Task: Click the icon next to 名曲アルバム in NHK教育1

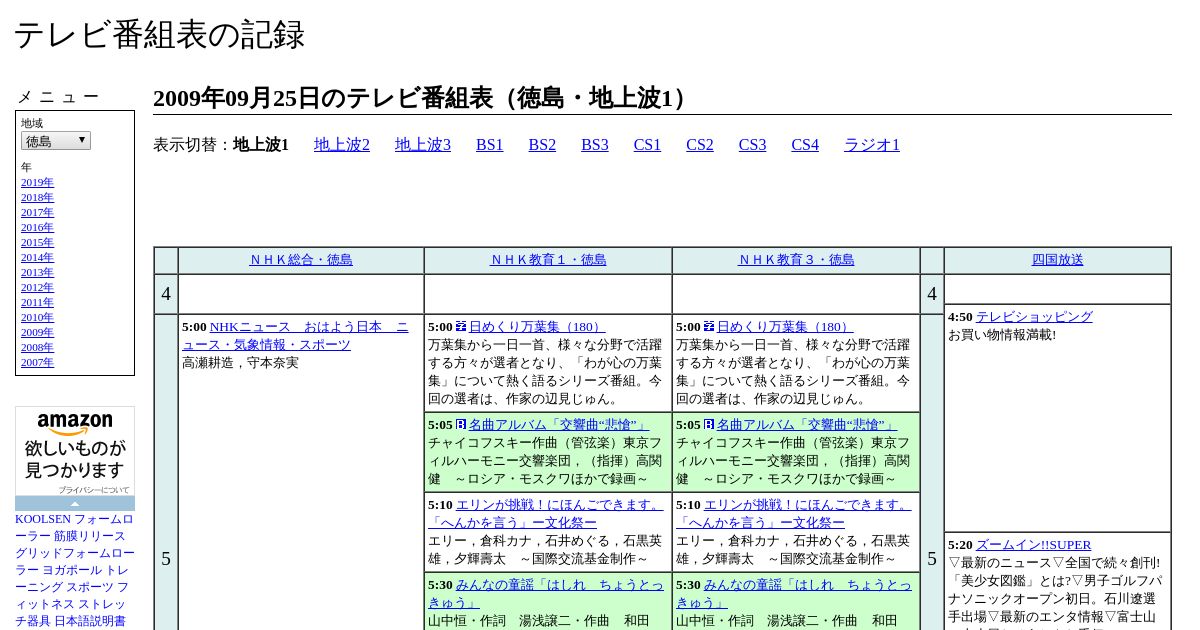Action: 461,424
